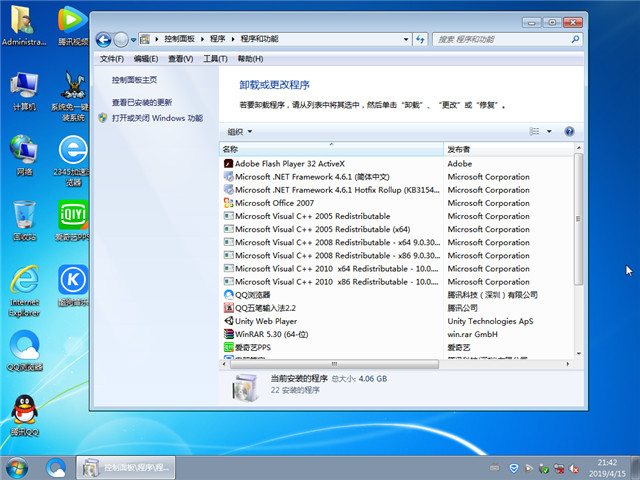Go to 控制面板主页 link
This screenshot has height=480, width=640.
click(x=134, y=80)
